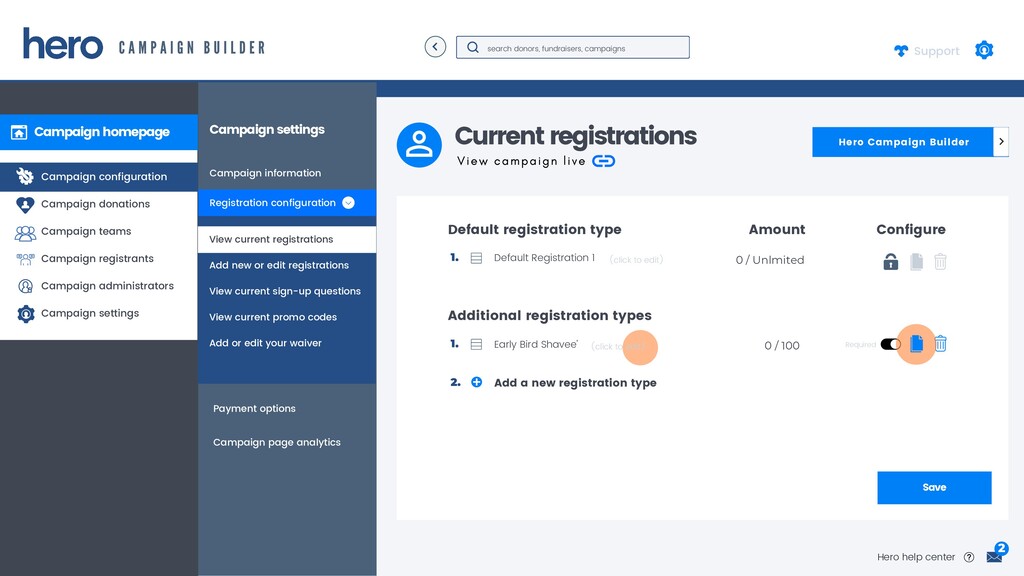
Task: Click the Registration configuration chevron icon
Action: tap(349, 203)
